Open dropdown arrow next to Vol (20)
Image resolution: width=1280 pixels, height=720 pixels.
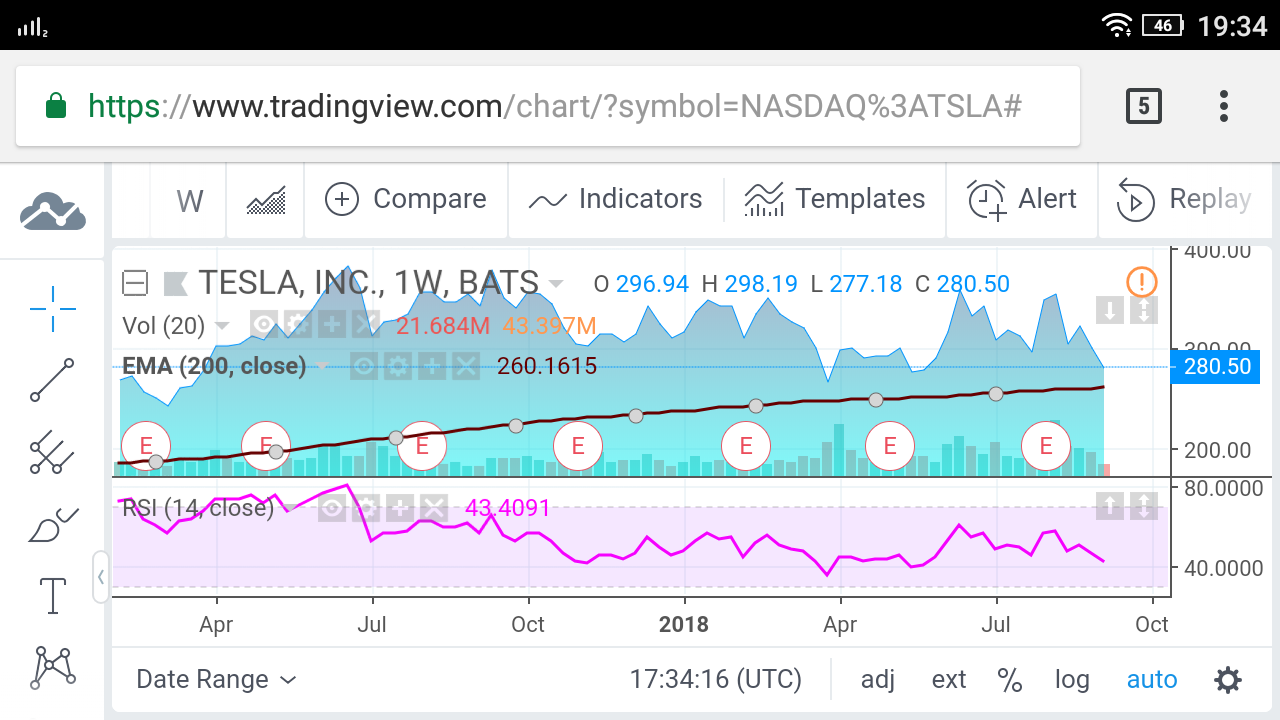click(223, 325)
